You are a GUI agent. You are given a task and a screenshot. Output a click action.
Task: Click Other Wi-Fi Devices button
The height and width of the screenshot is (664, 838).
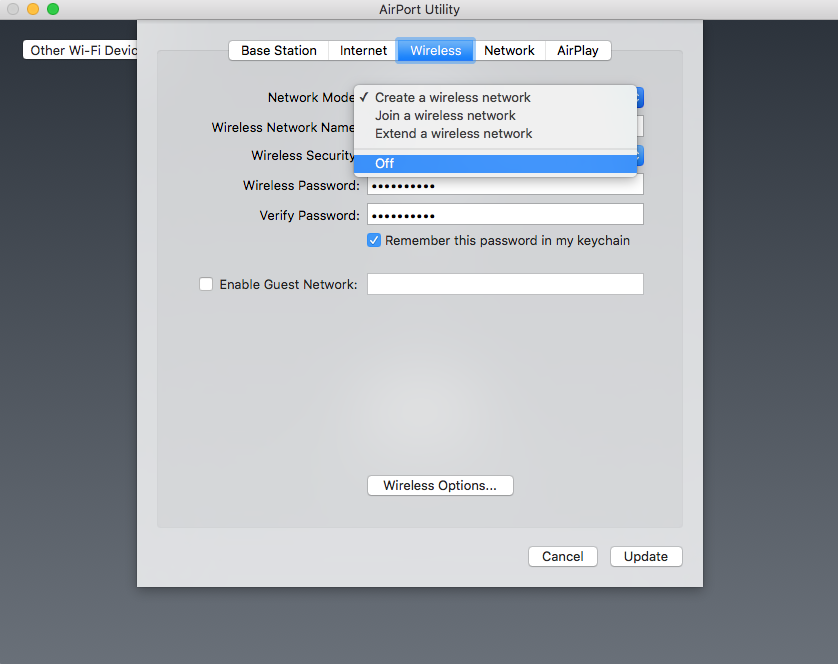point(80,50)
